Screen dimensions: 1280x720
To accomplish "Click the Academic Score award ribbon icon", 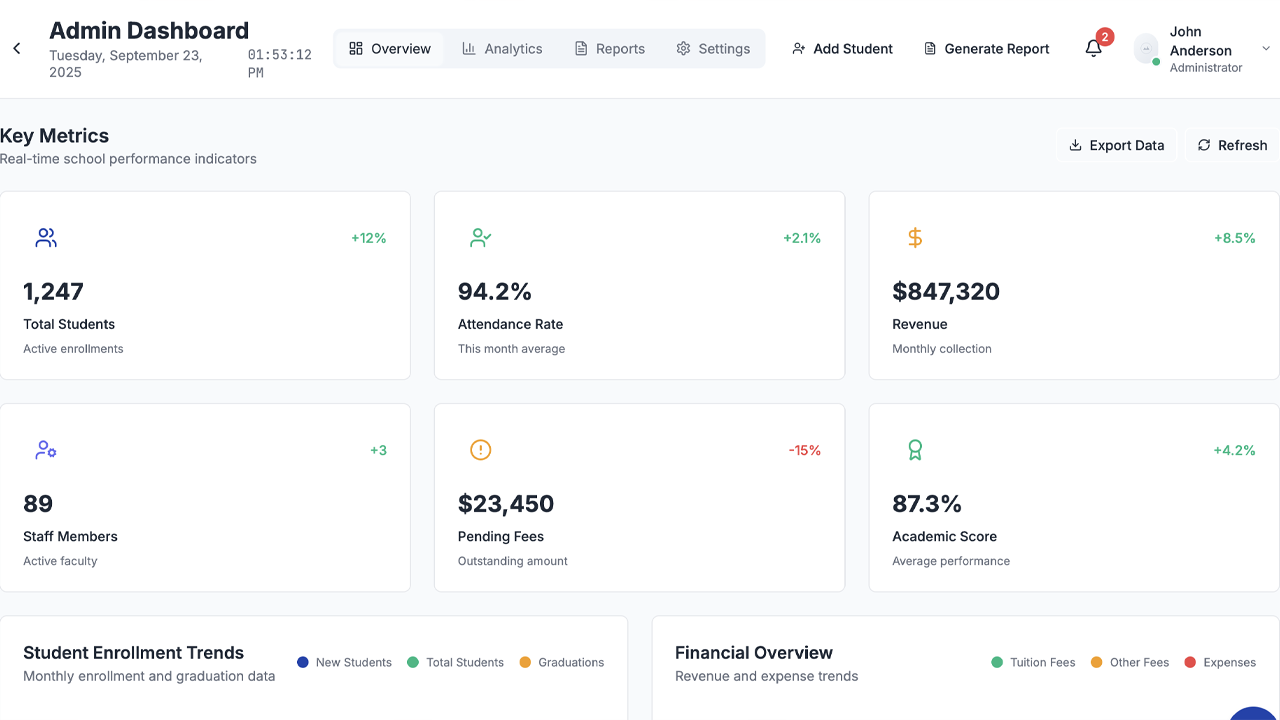I will (x=915, y=450).
